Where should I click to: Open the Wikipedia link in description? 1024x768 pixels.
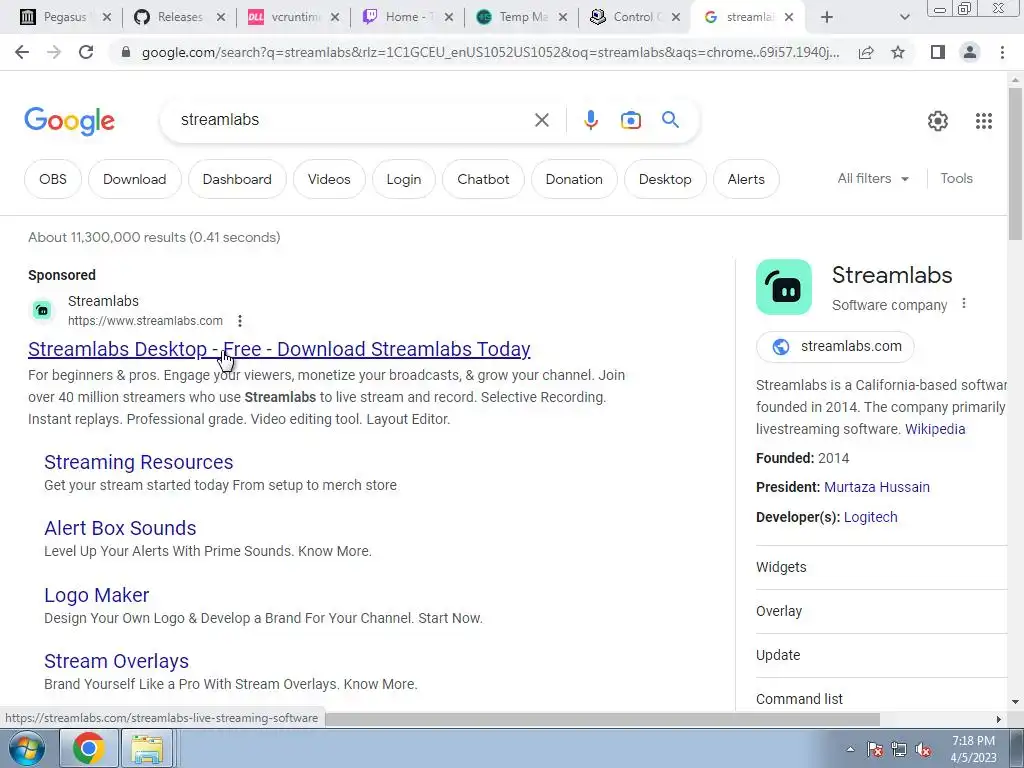935,429
